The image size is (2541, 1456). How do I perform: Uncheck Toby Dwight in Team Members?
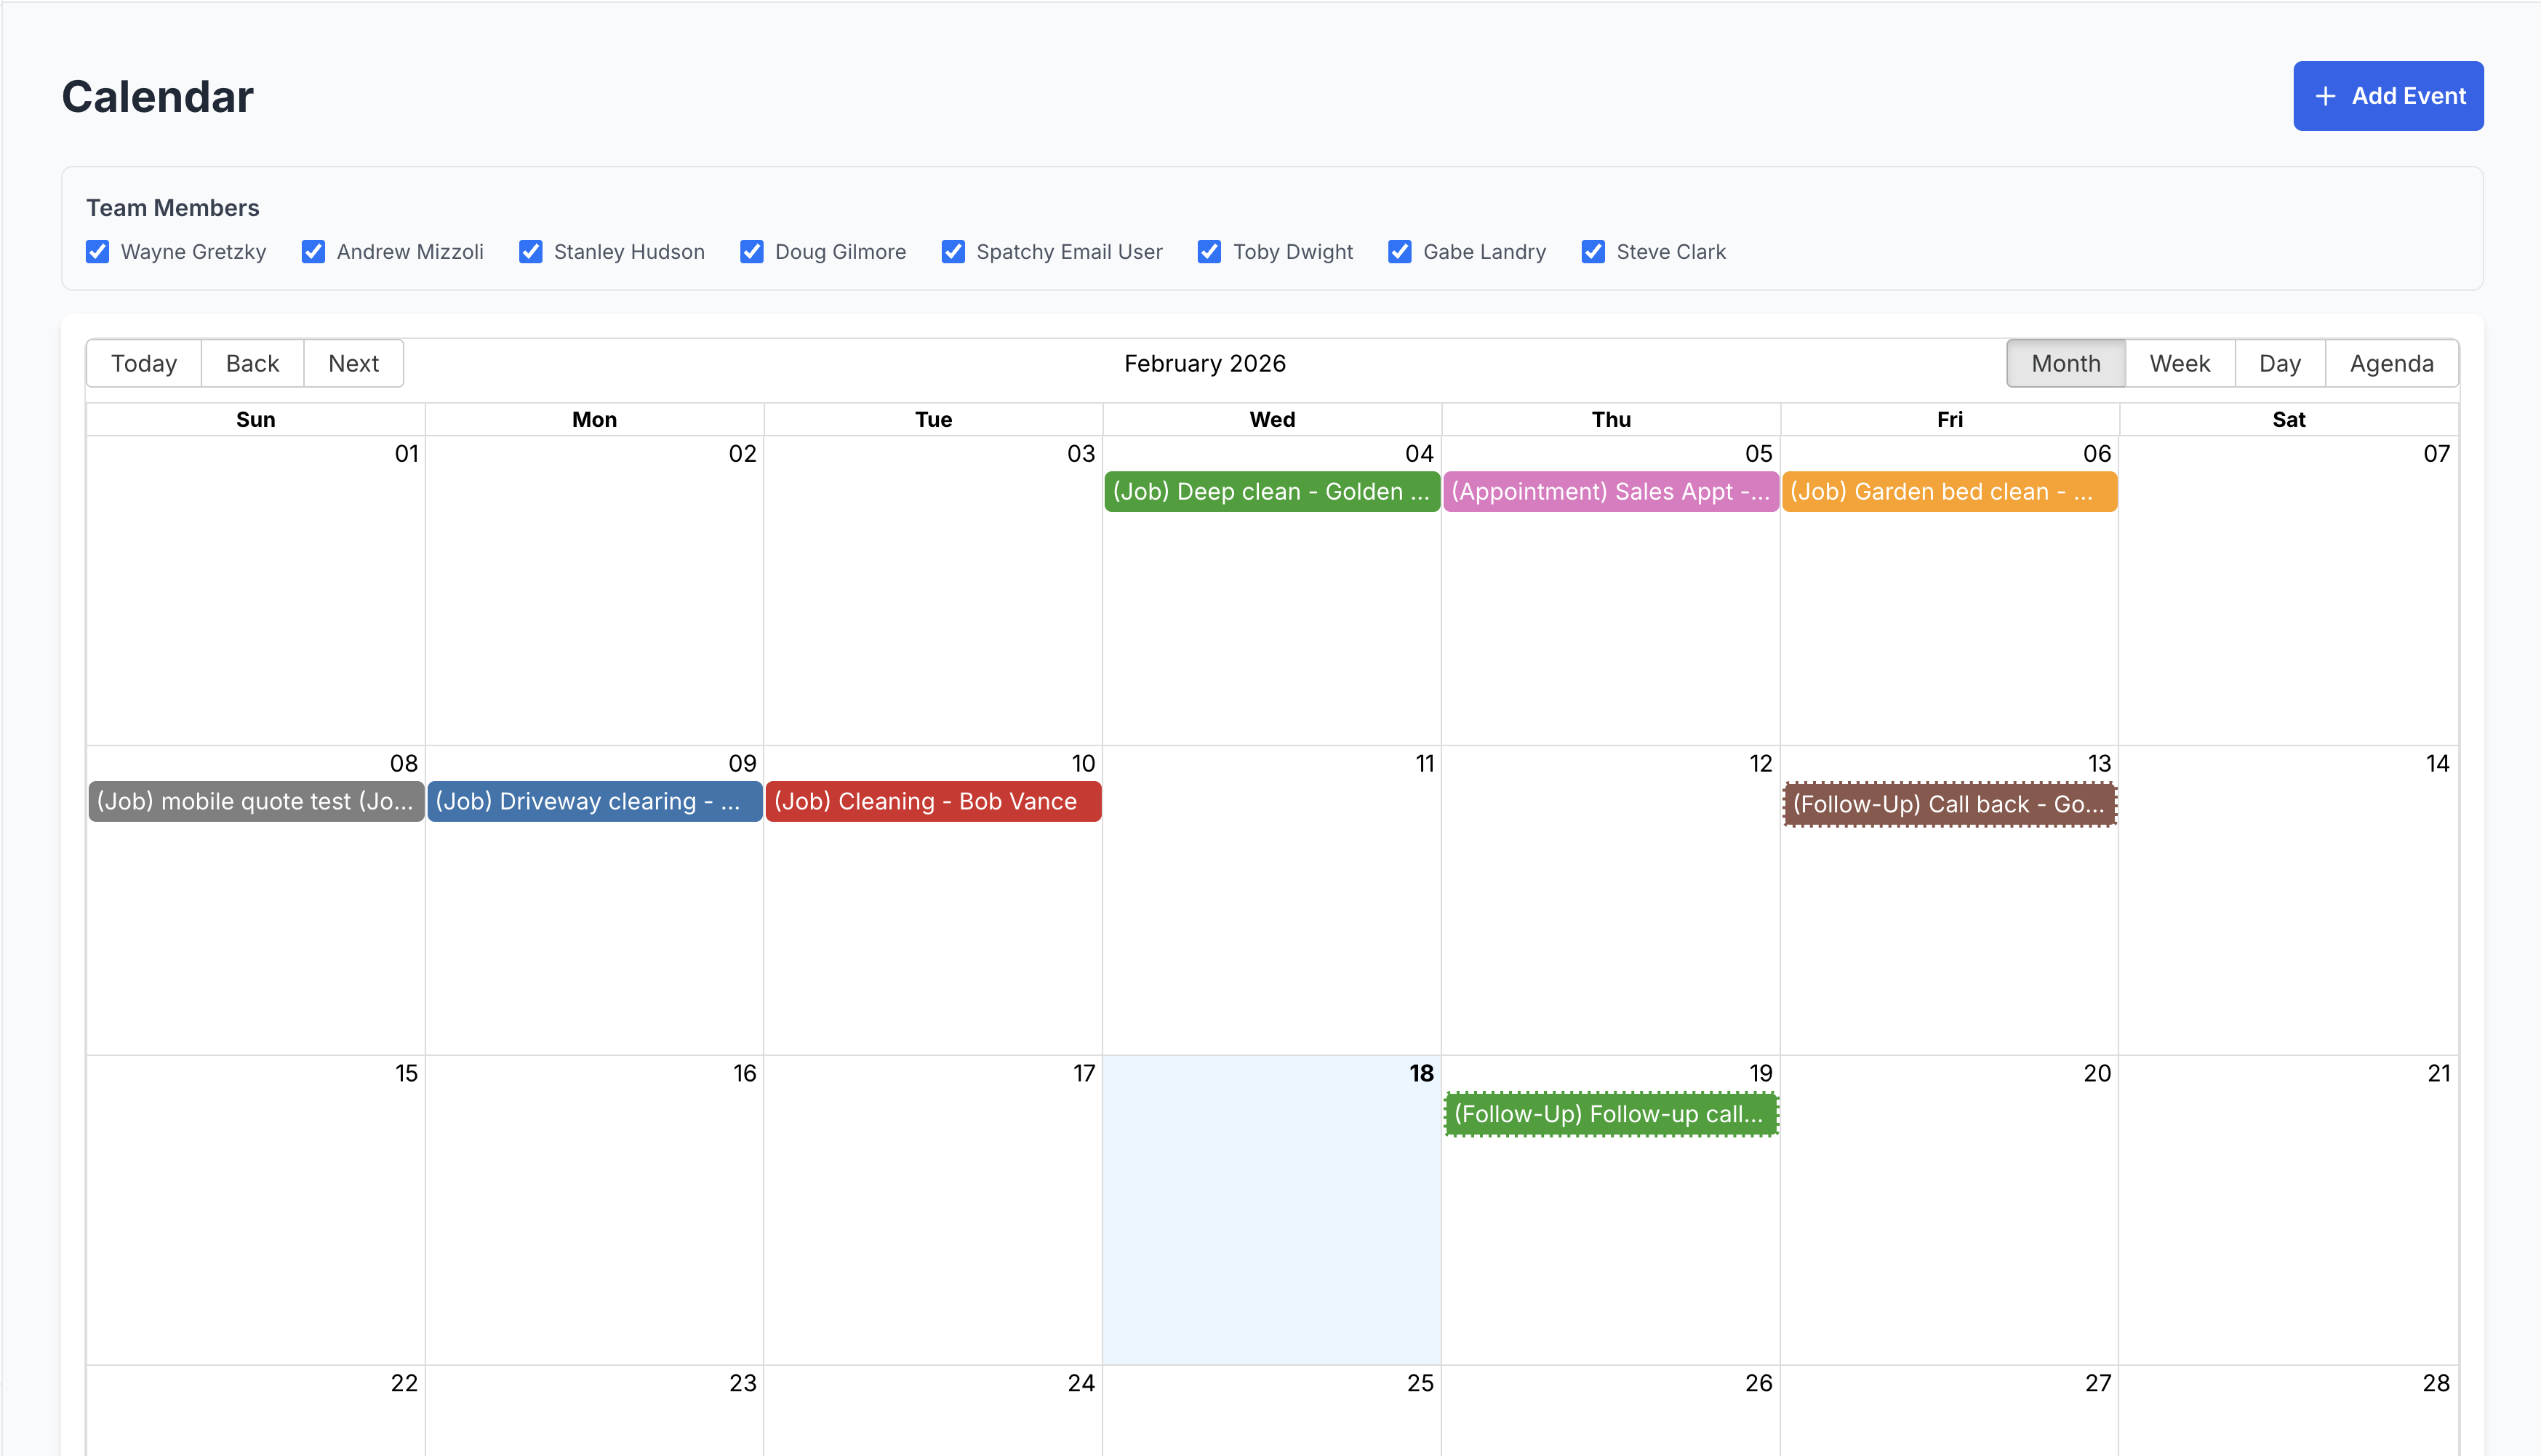[x=1209, y=251]
